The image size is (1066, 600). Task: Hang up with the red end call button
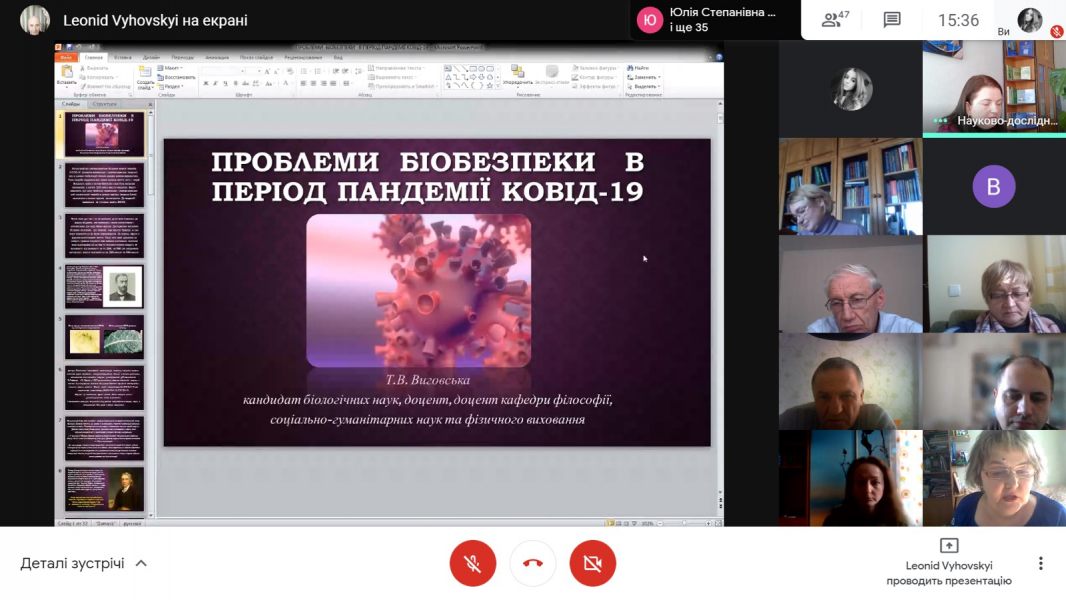[x=532, y=564]
